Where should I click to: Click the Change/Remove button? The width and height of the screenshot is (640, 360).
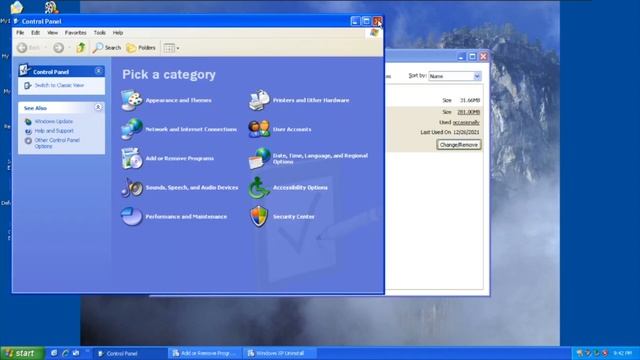[x=459, y=144]
